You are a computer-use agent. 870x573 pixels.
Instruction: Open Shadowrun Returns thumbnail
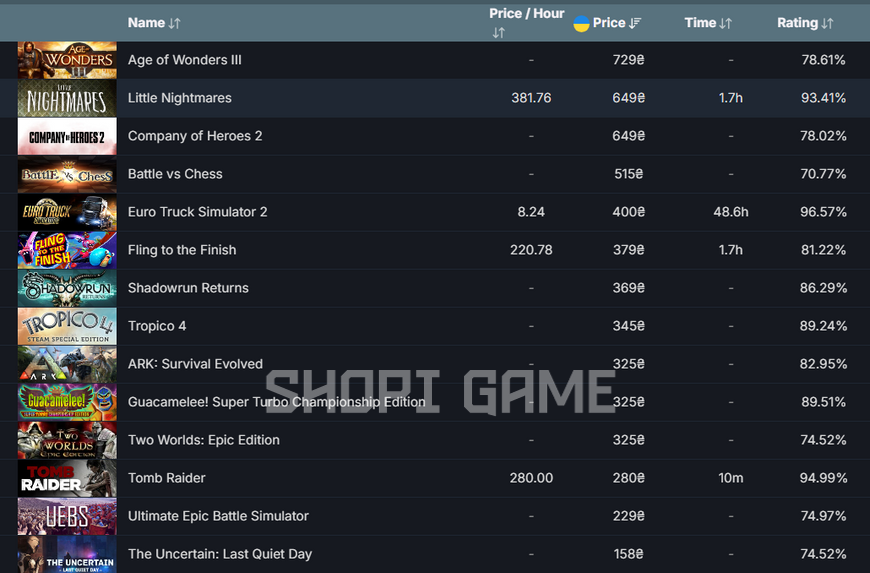[67, 288]
